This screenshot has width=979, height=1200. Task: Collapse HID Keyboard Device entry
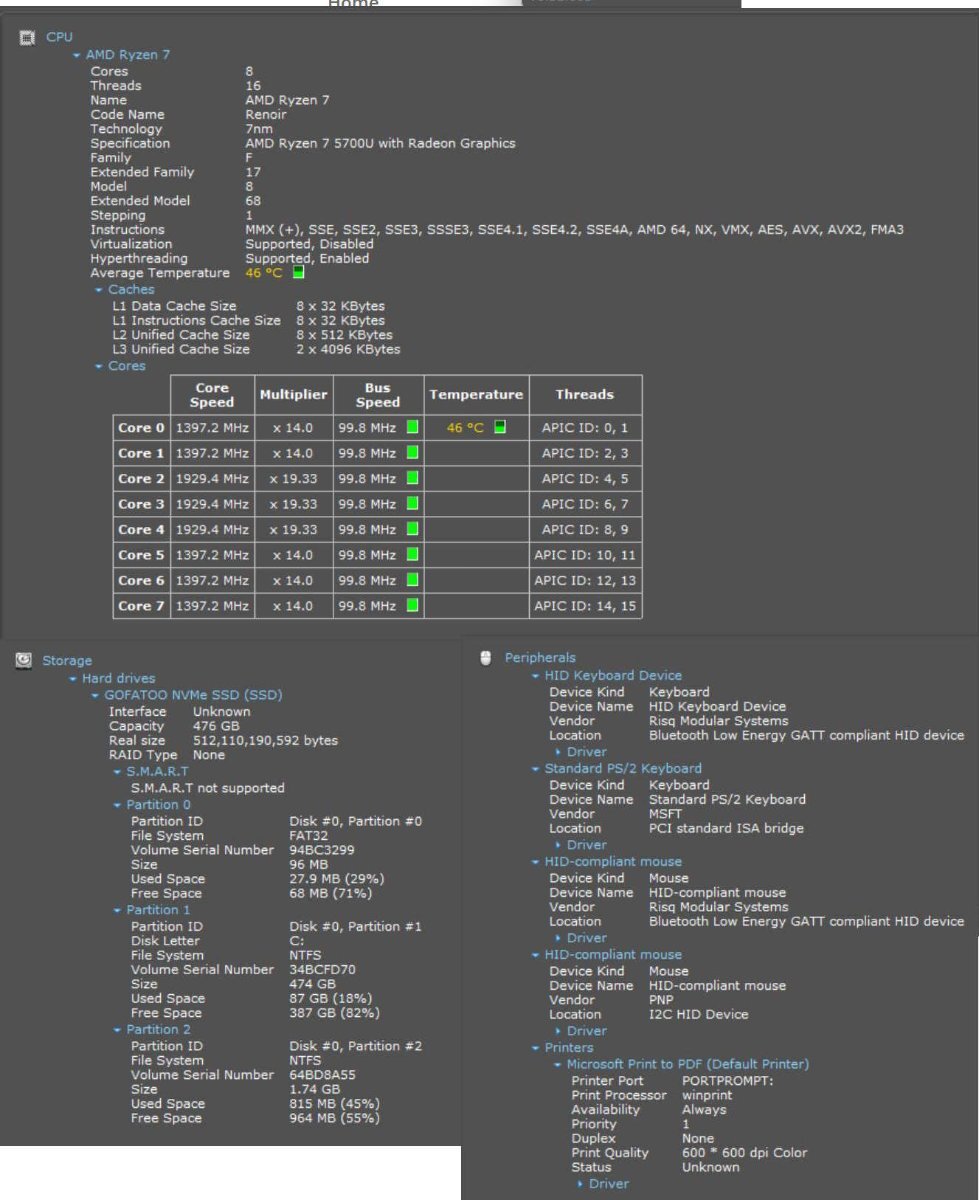click(535, 676)
